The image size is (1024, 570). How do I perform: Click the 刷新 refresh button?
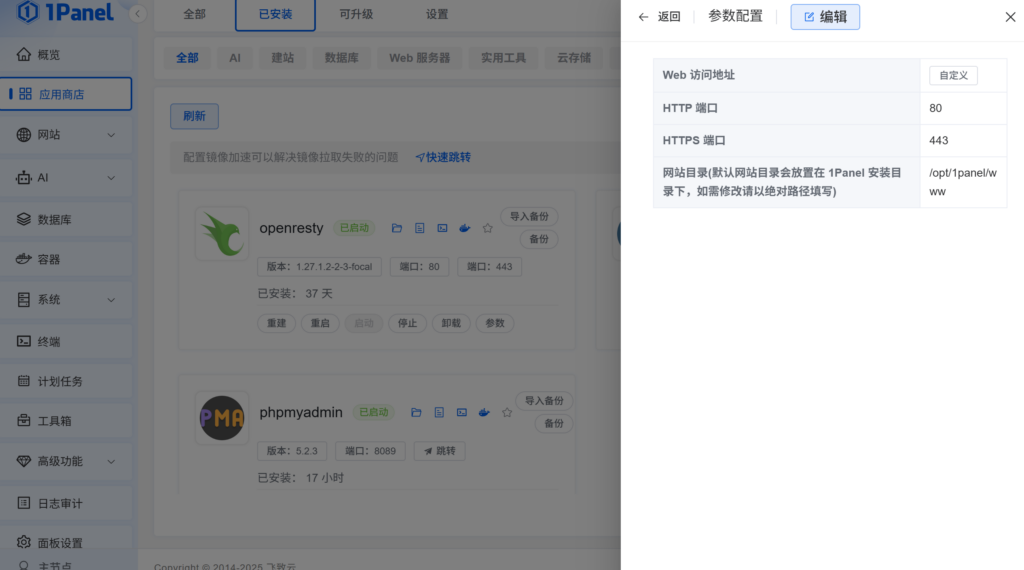click(x=195, y=116)
